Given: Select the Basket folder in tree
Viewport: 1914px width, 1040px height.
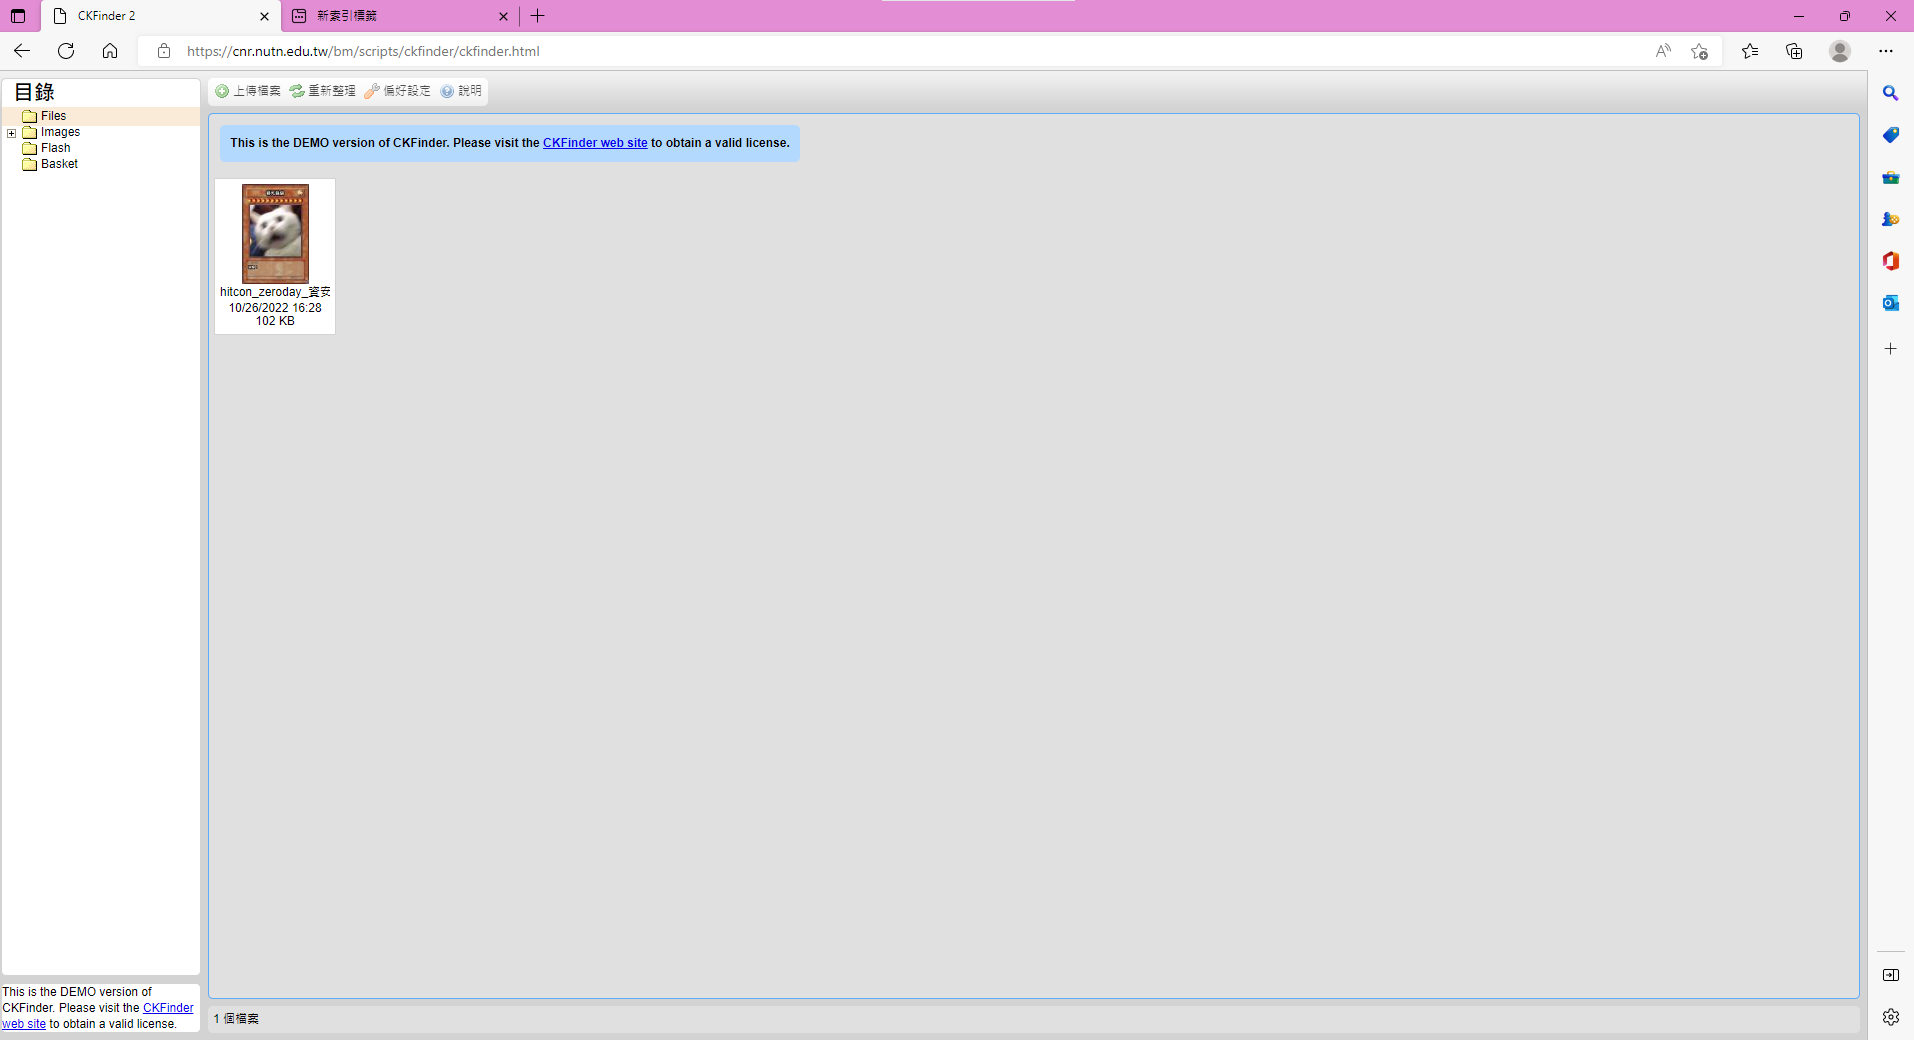Looking at the screenshot, I should click(x=59, y=164).
